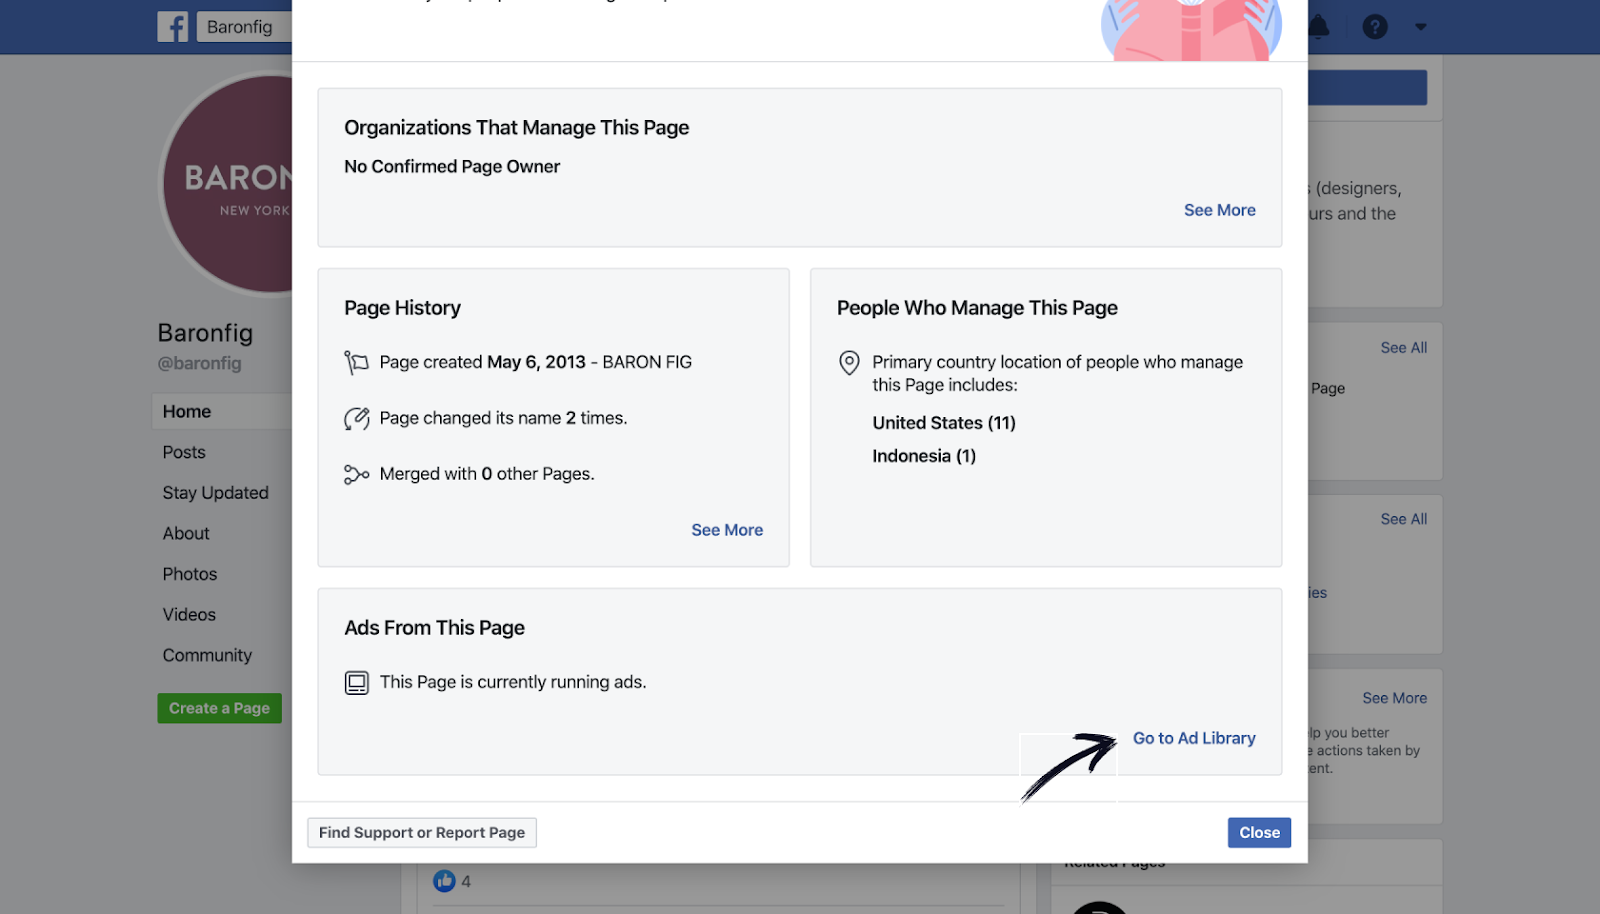Image resolution: width=1600 pixels, height=914 pixels.
Task: Open the help question mark icon
Action: point(1375,27)
